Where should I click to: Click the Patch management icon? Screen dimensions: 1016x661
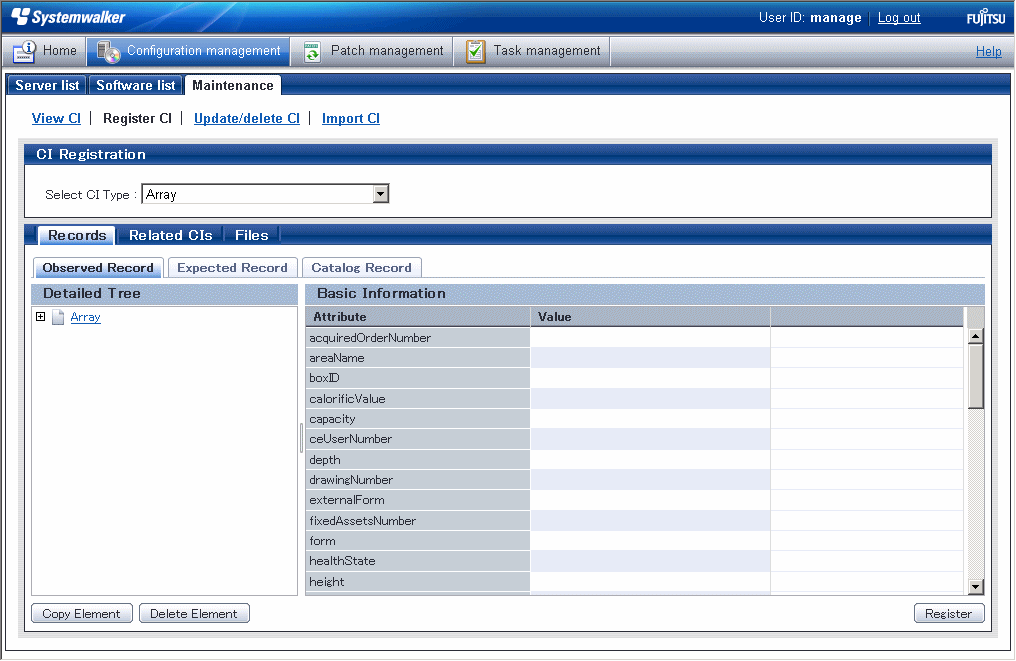tap(312, 51)
